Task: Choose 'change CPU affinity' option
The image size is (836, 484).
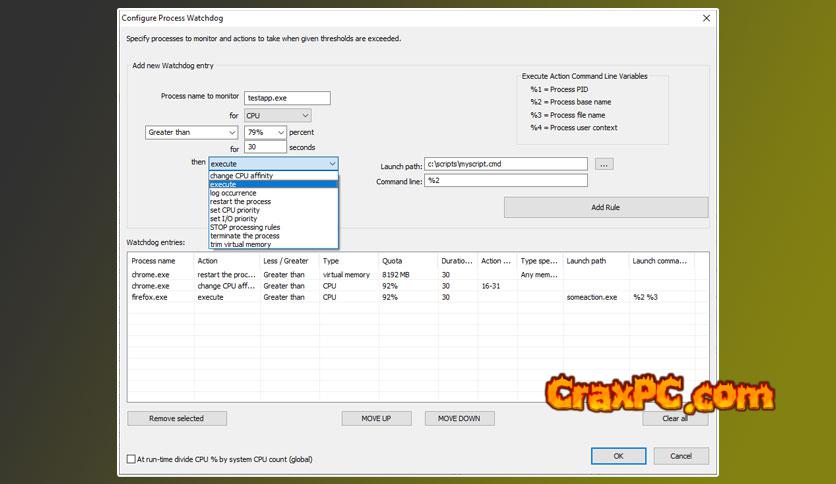Action: pyautogui.click(x=241, y=176)
